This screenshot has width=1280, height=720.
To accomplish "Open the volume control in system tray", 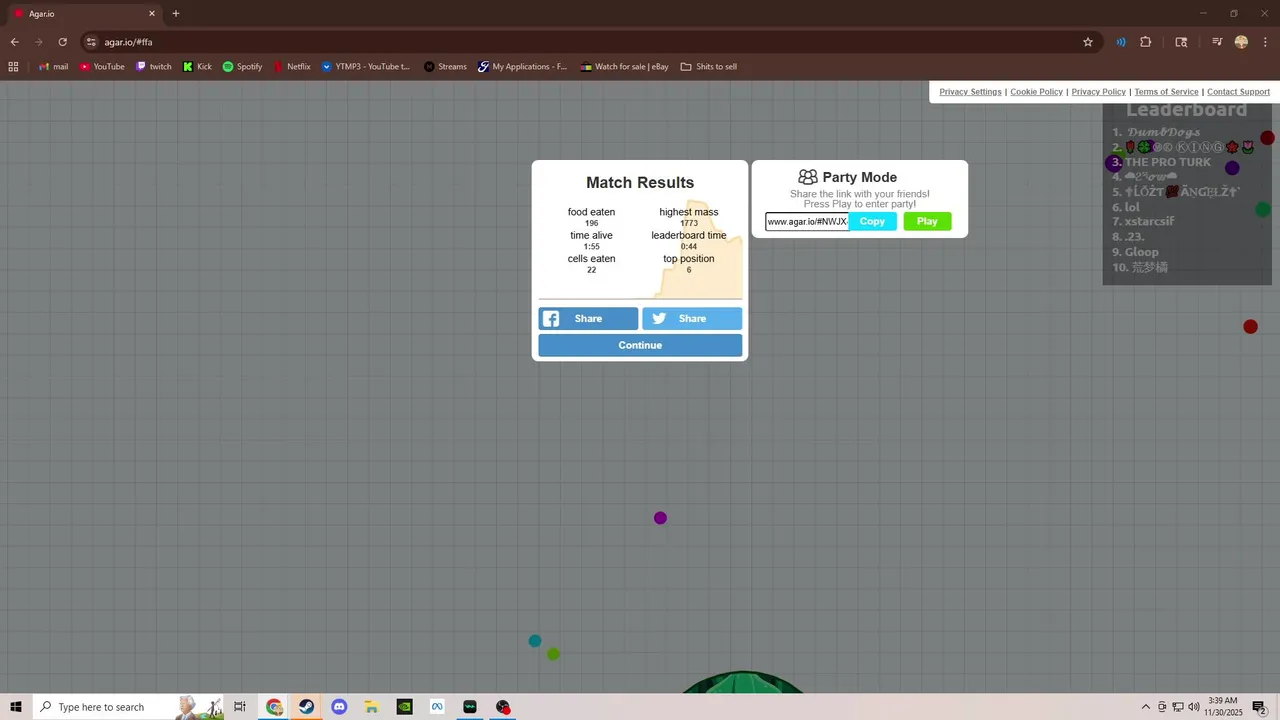I will point(1194,707).
